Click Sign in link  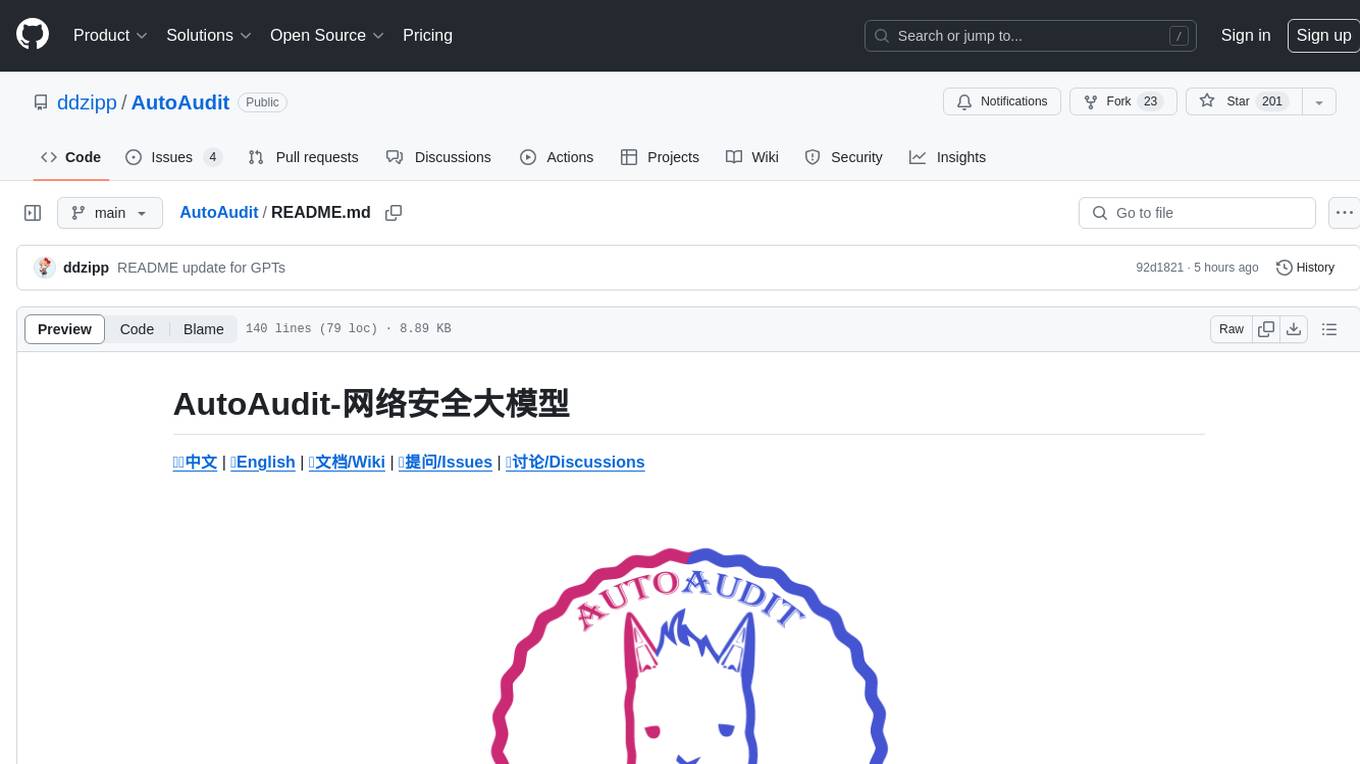pyautogui.click(x=1245, y=35)
